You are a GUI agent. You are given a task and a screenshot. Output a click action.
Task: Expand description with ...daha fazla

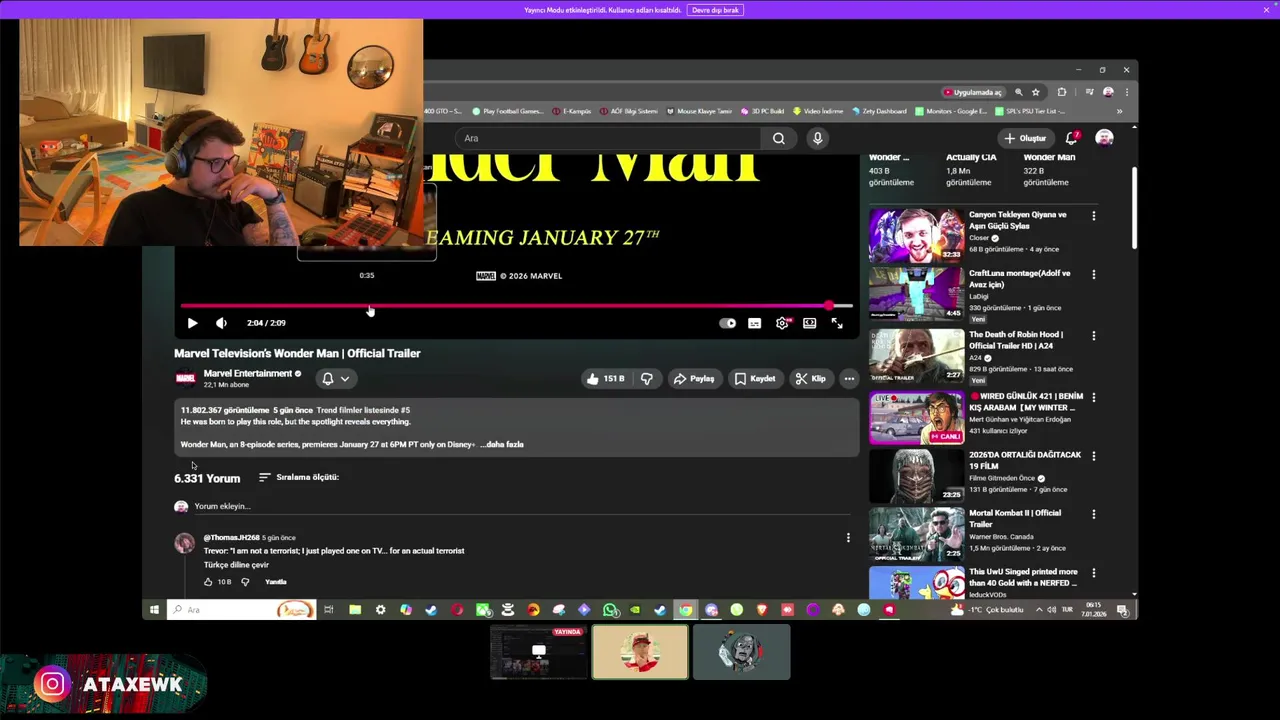pyautogui.click(x=502, y=444)
